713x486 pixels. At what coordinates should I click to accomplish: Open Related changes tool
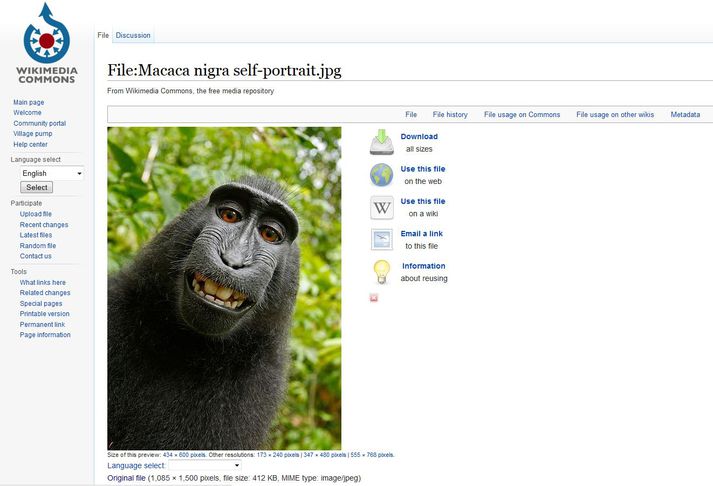(45, 293)
